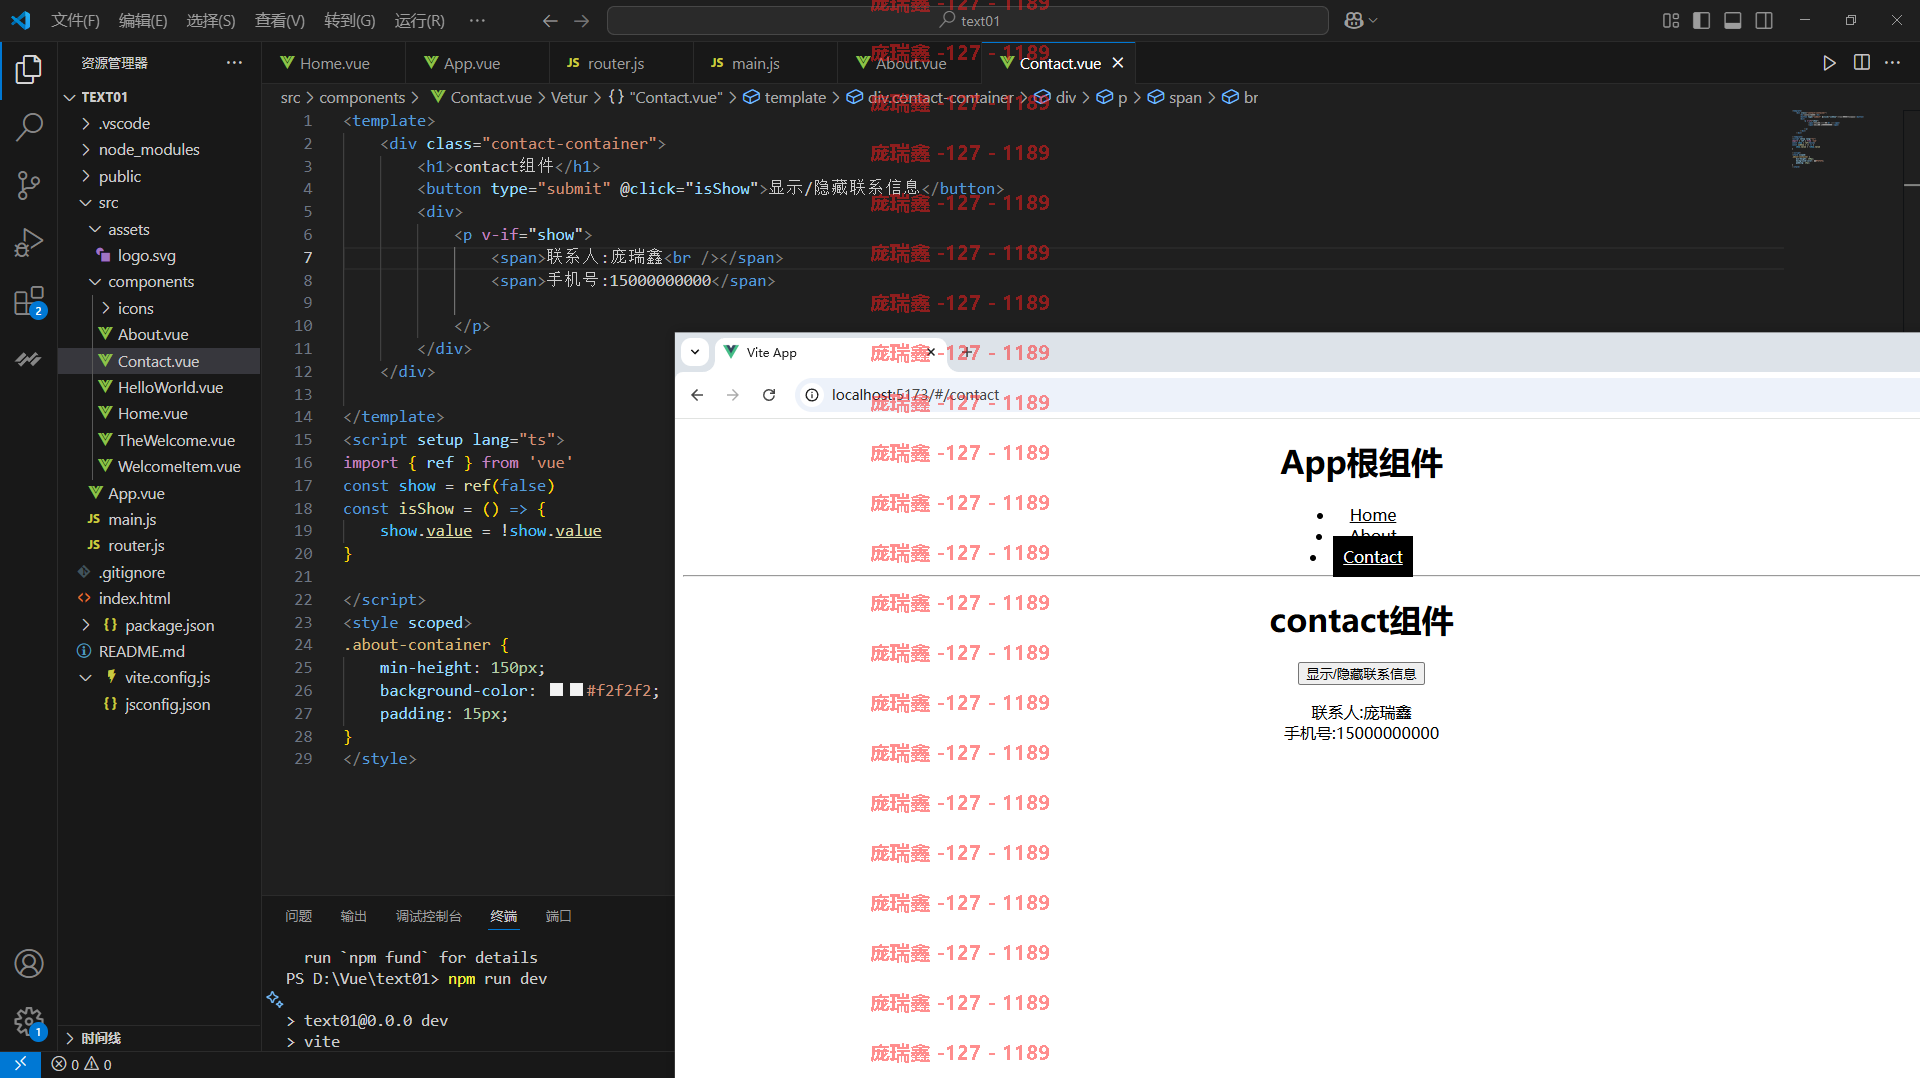Reload the browser page
Screen dimensions: 1920x1078
coord(769,395)
